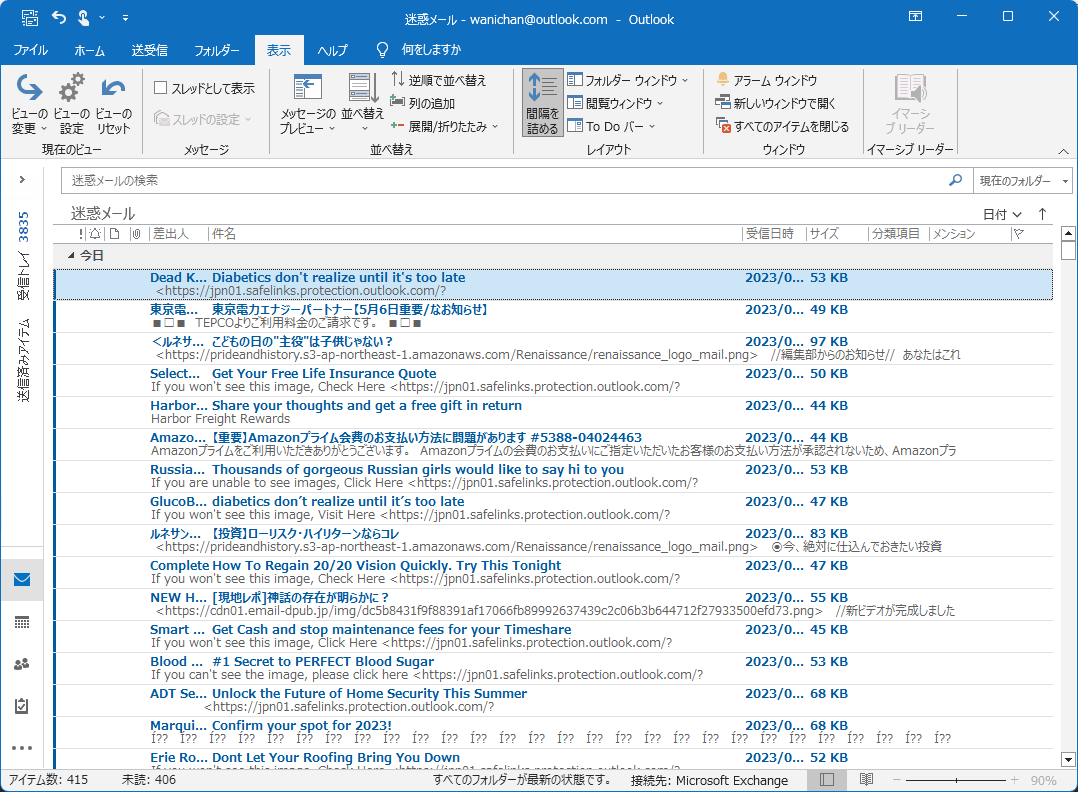Screen dimensions: 1078x792
Task: Expand the folder pane chevron
Action: coord(22,179)
